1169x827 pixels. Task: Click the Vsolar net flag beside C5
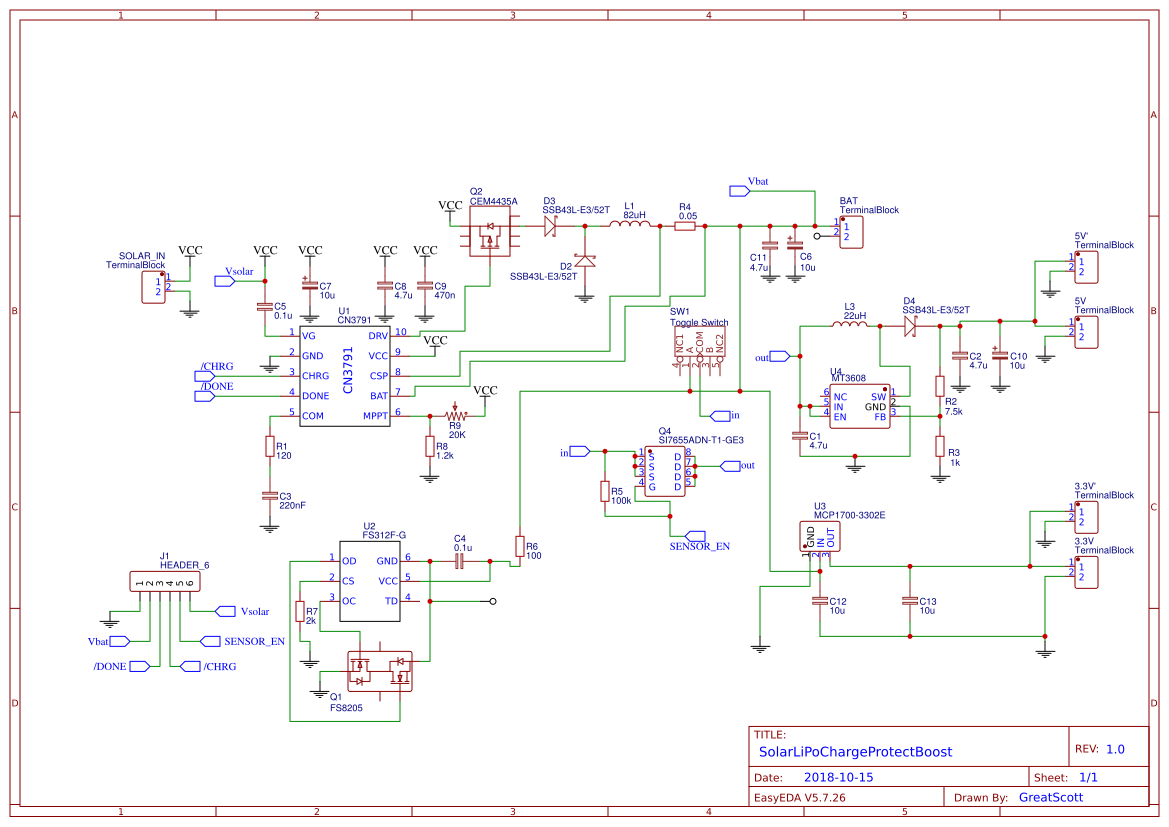(x=224, y=282)
